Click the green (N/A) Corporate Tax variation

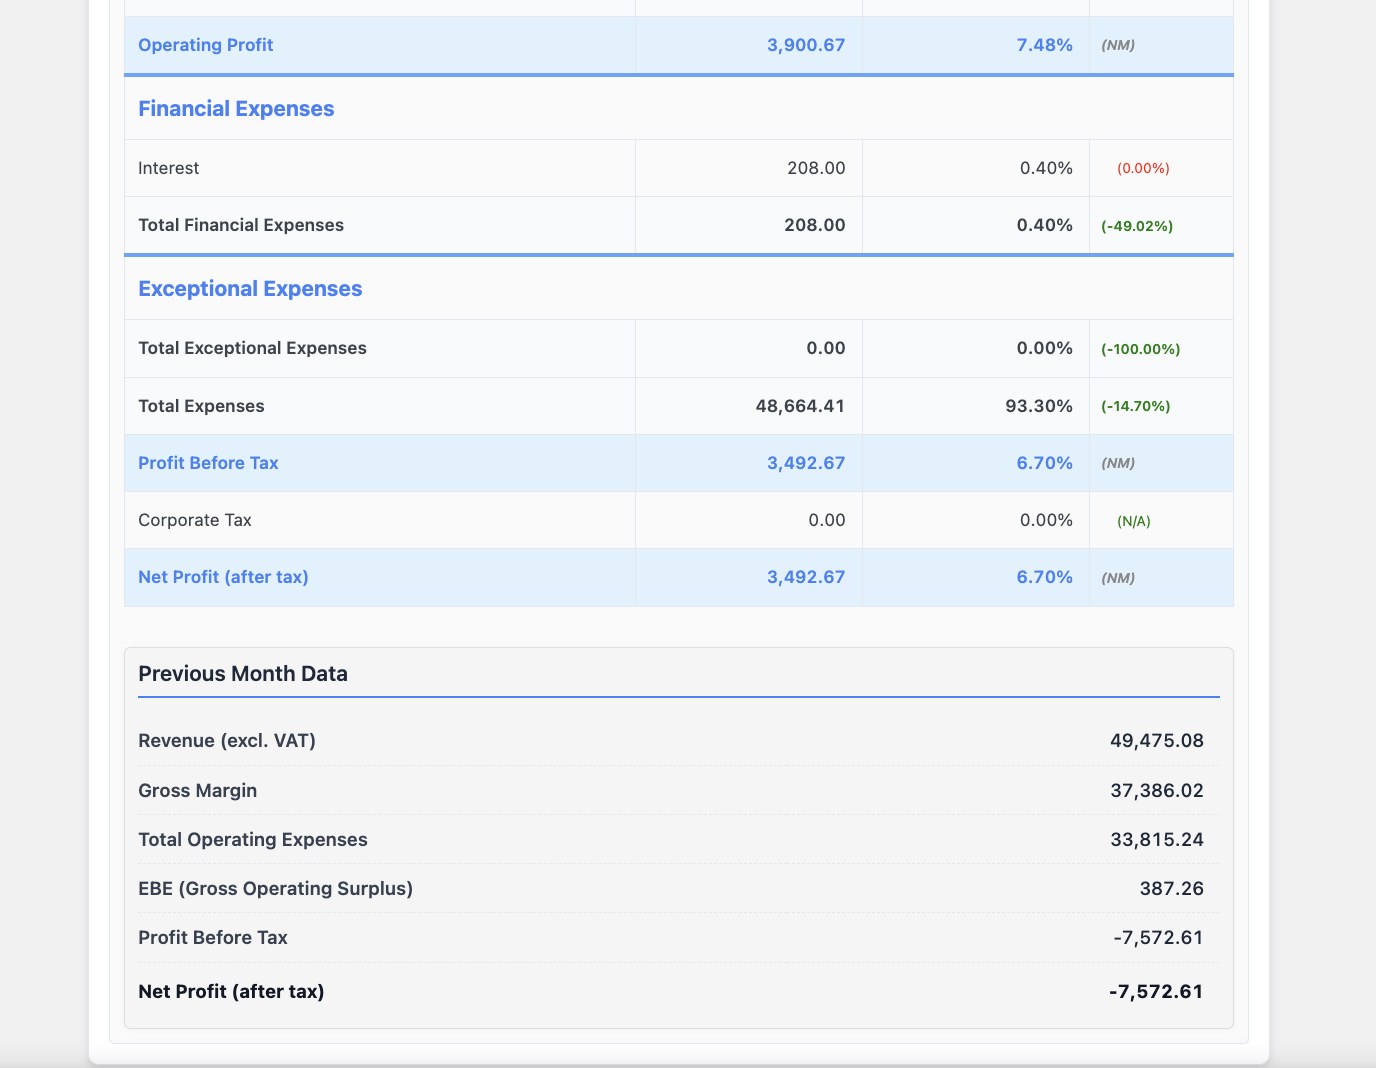[1134, 521]
